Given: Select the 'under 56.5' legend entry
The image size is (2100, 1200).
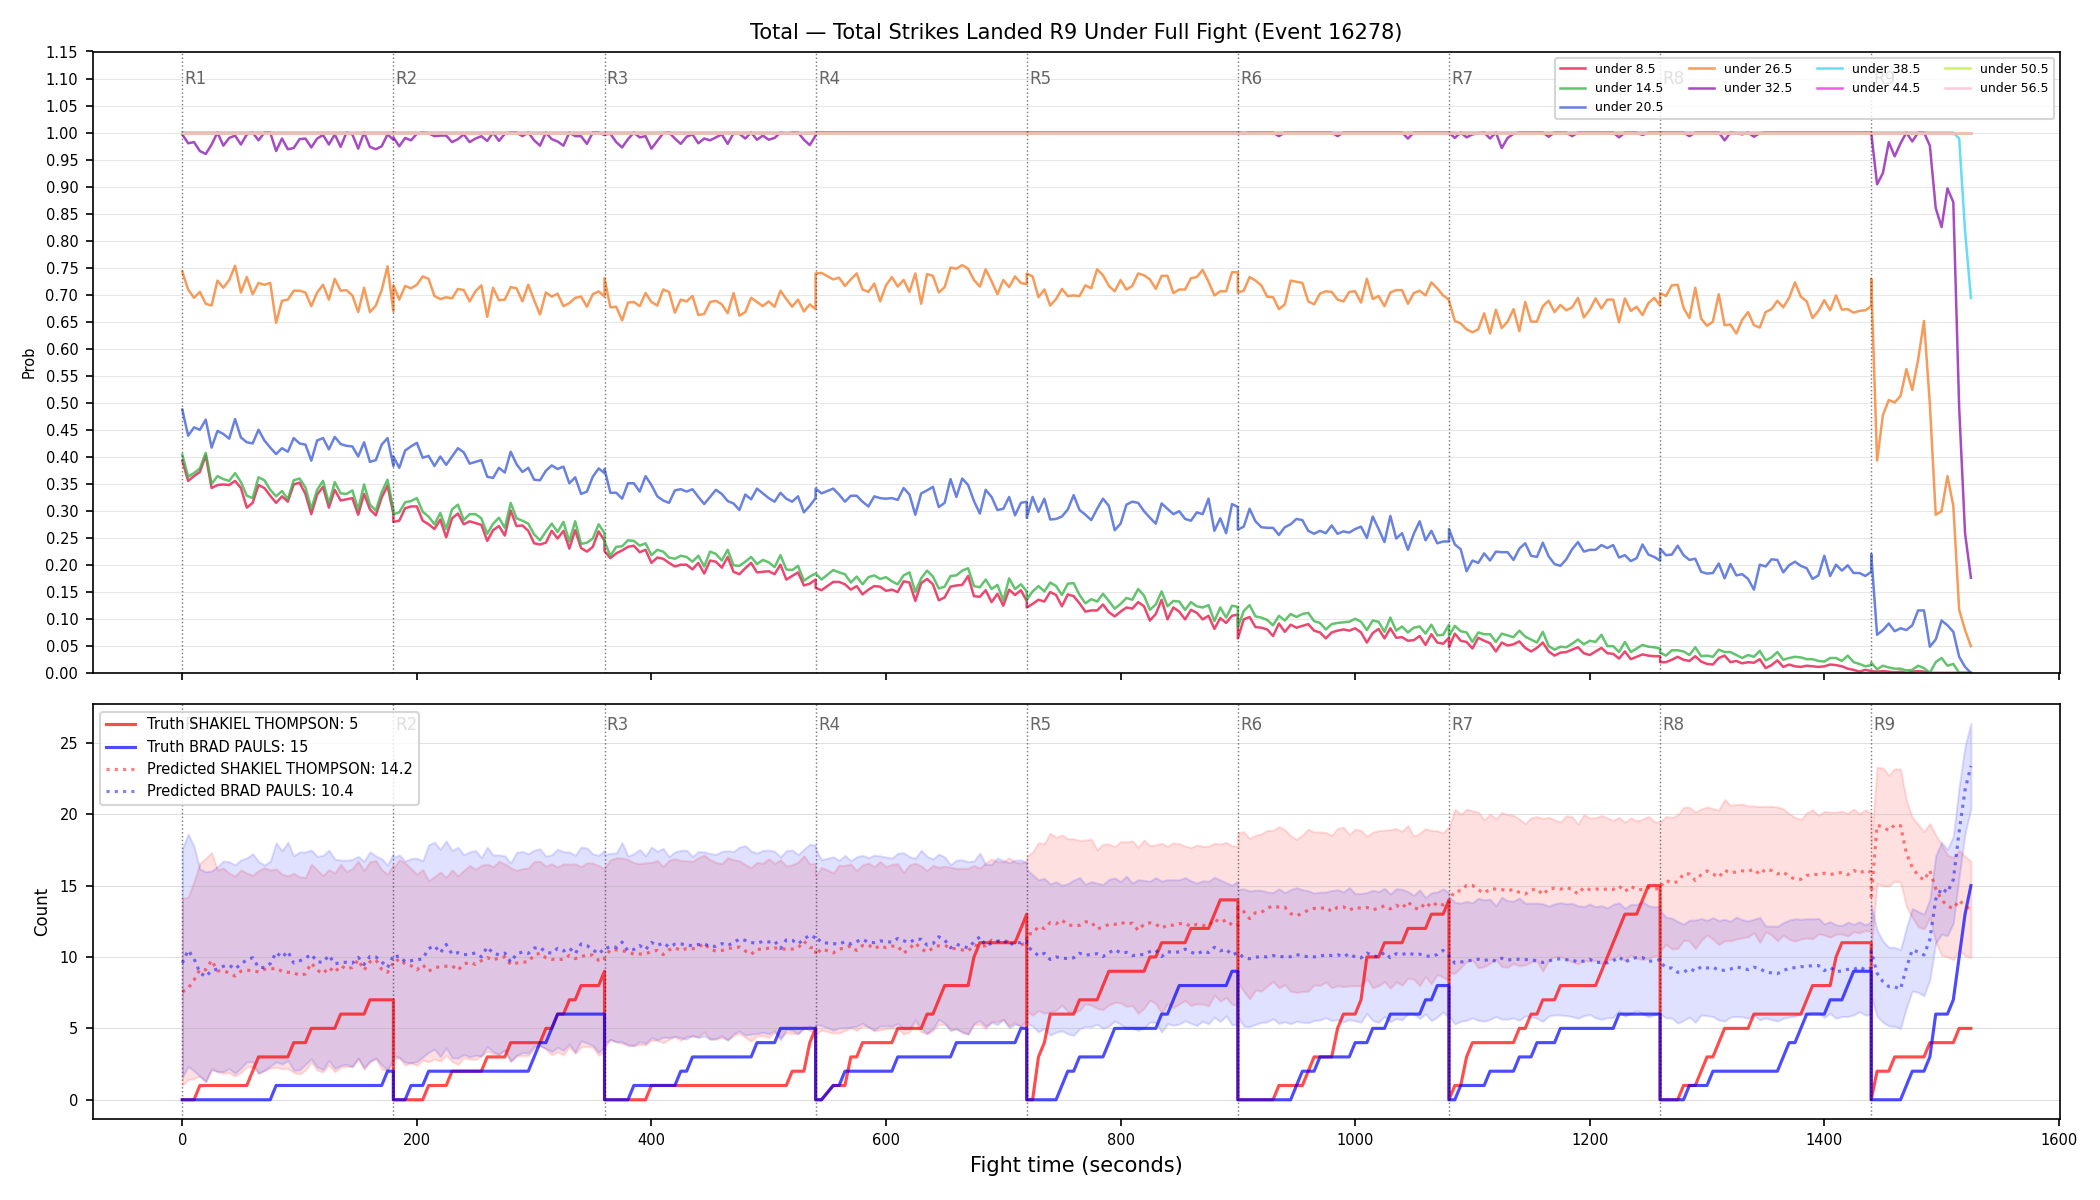Looking at the screenshot, I should [1997, 88].
